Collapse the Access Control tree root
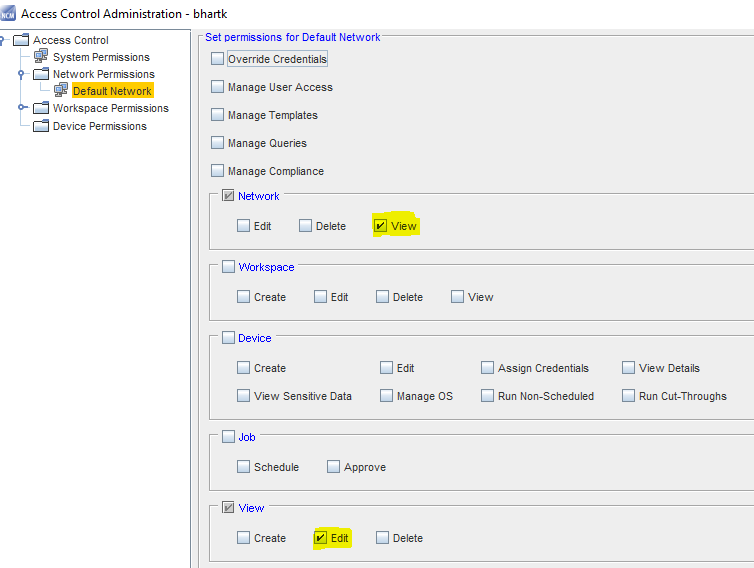This screenshot has width=754, height=568. pyautogui.click(x=3, y=40)
